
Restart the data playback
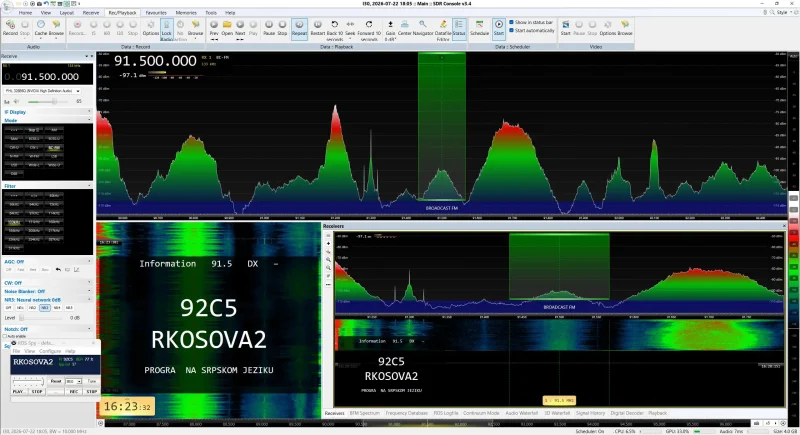tap(317, 28)
